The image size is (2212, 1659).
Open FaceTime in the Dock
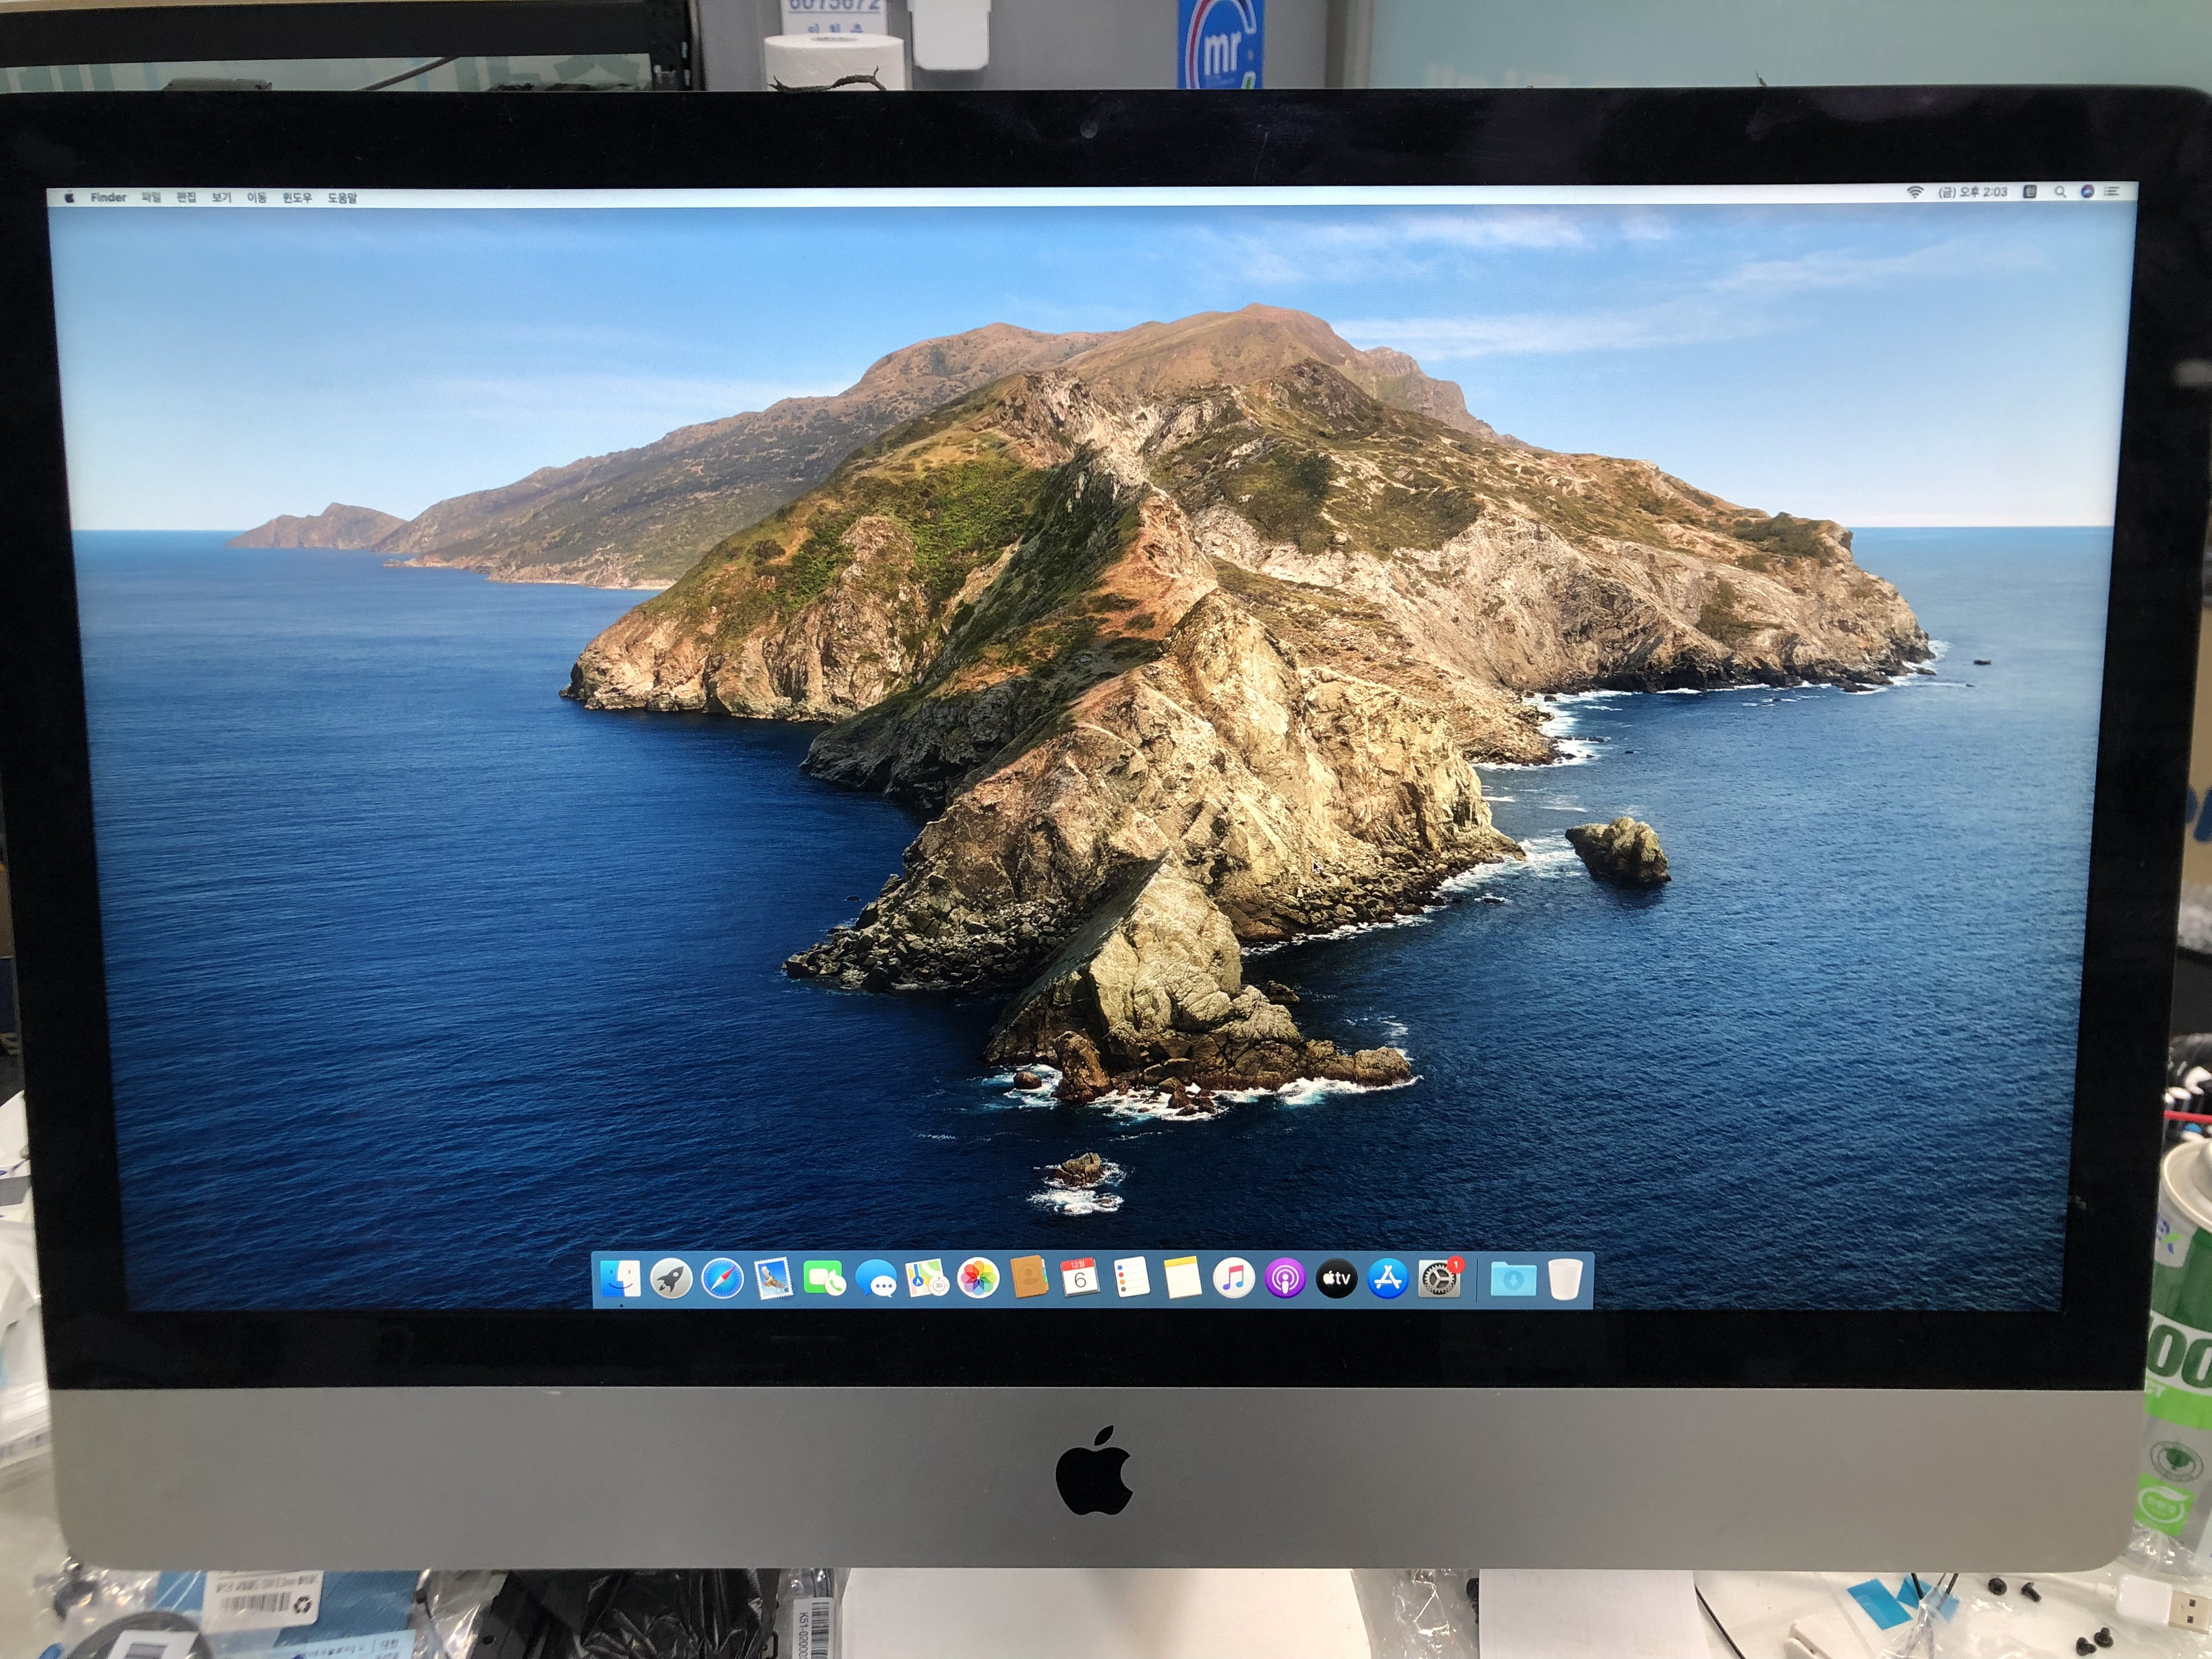[824, 1279]
